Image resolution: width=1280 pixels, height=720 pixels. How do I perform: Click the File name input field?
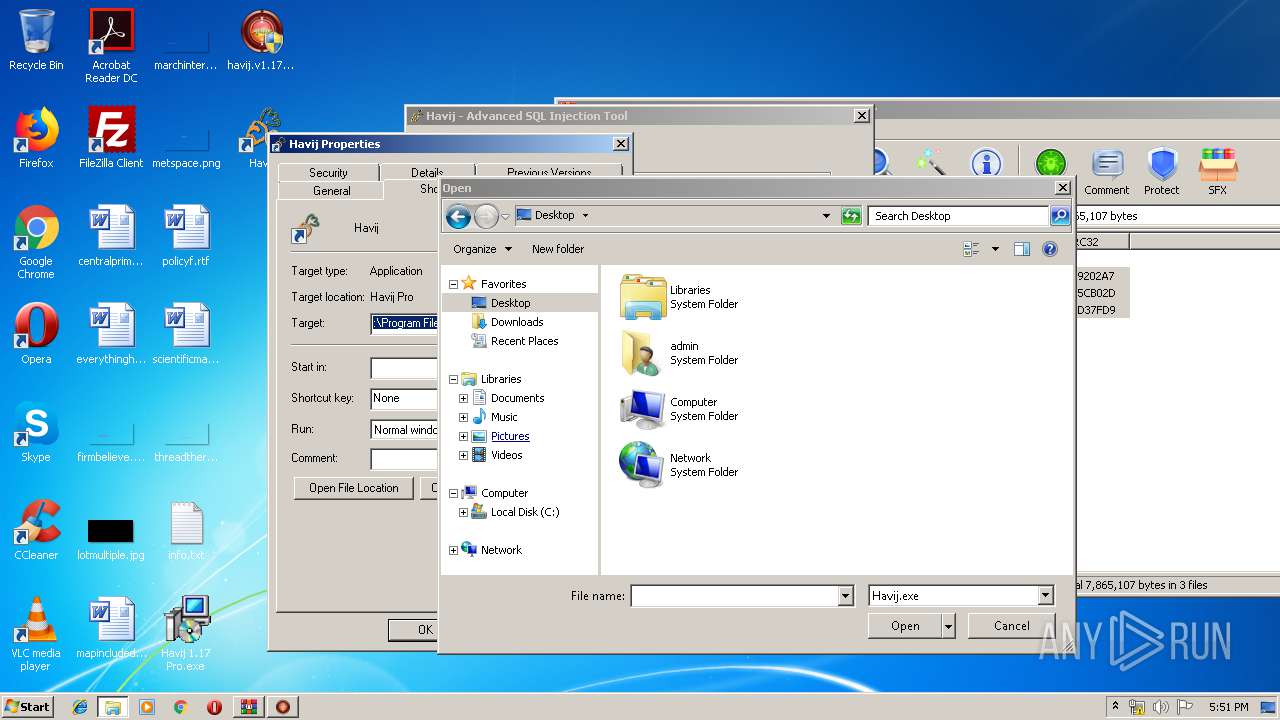click(x=733, y=596)
